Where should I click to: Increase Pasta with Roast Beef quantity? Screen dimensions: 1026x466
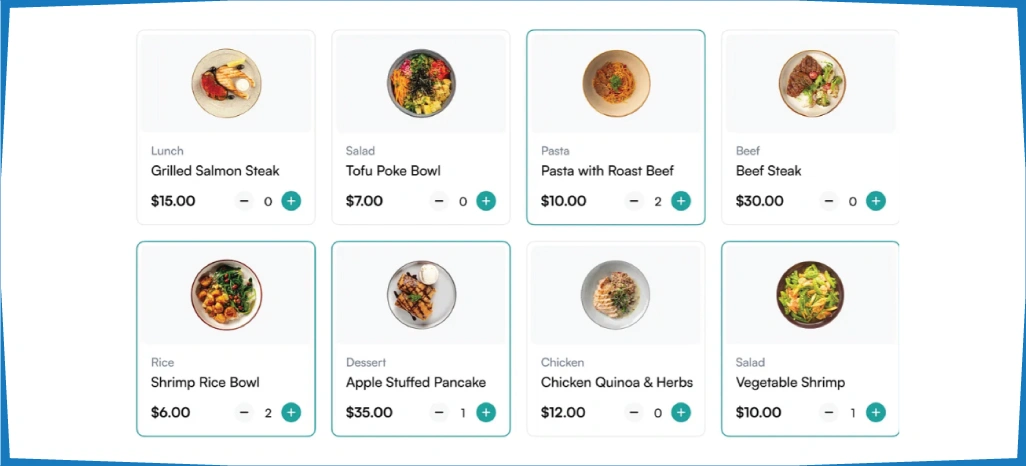[681, 201]
